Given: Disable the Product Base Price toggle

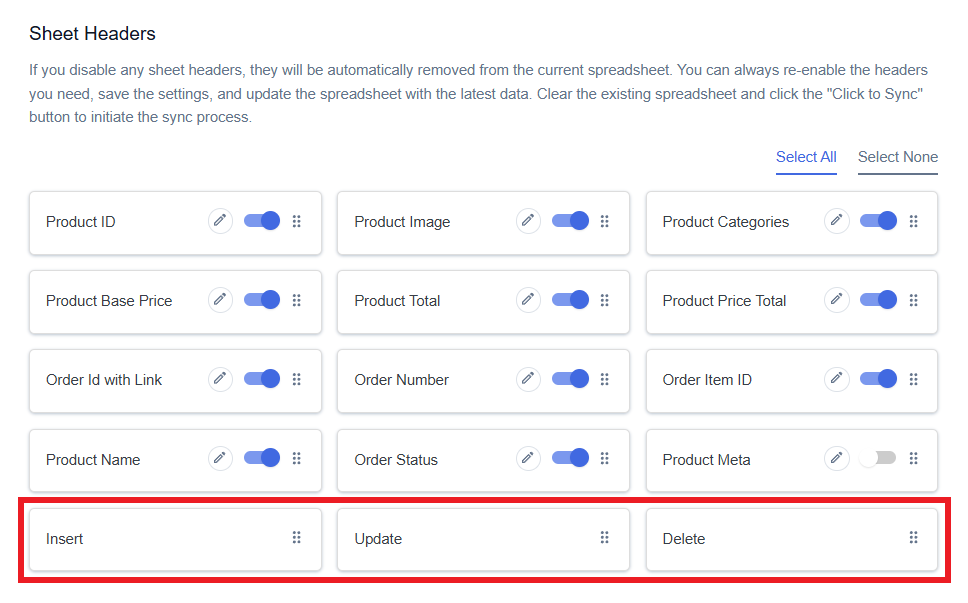Looking at the screenshot, I should point(262,300).
